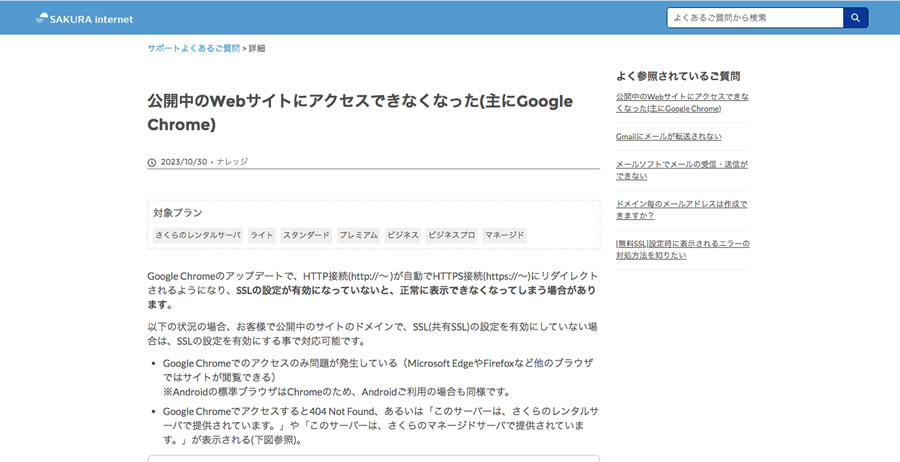Click the bullet mentioning 404 Not Found
This screenshot has width=900, height=462.
tap(381, 426)
